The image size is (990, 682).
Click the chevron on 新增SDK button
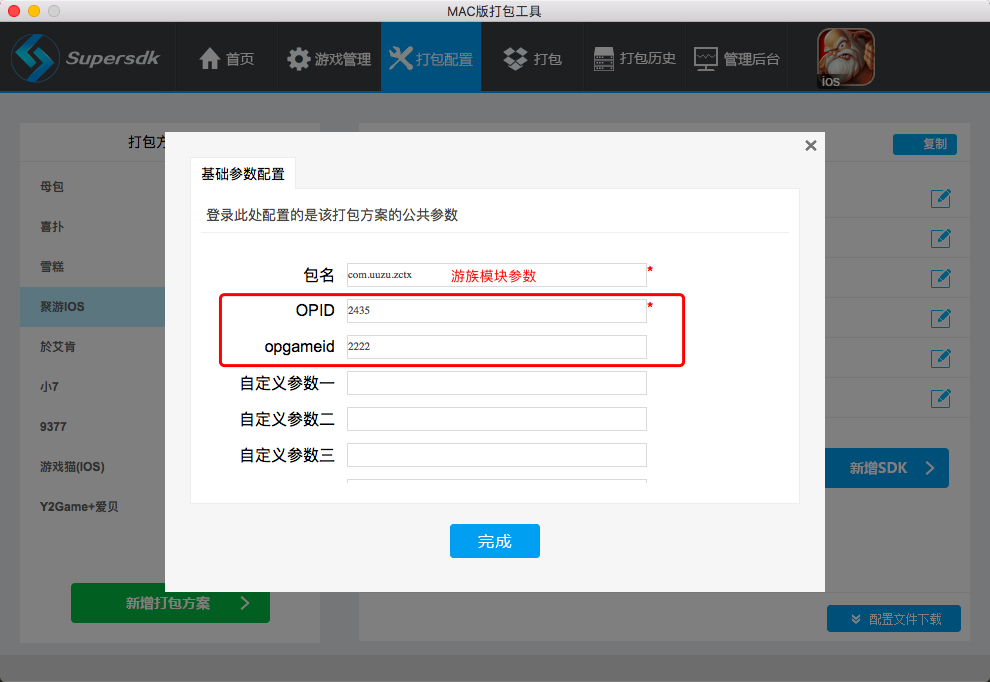930,468
